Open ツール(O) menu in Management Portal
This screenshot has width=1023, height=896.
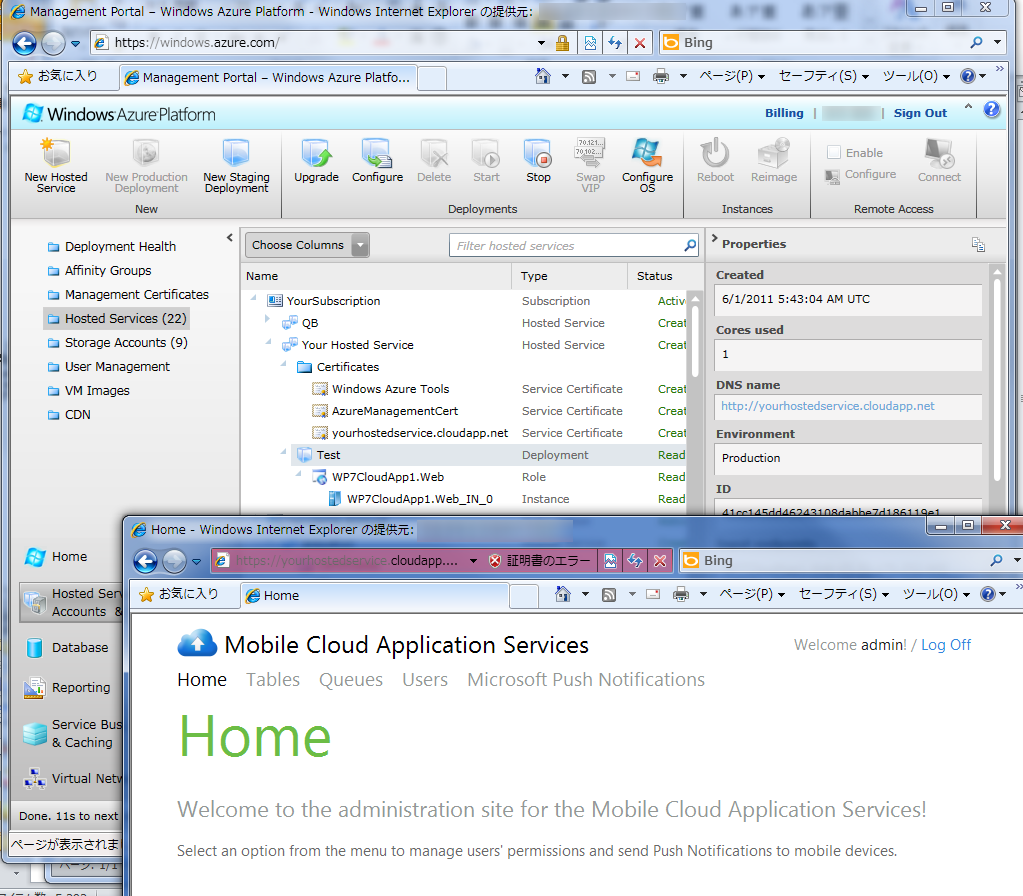[x=915, y=76]
